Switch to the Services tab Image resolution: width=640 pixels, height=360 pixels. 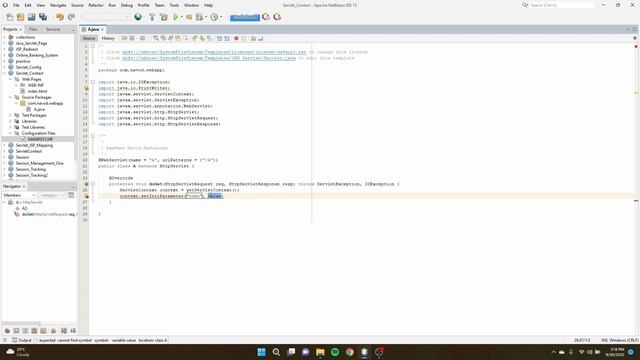53,29
